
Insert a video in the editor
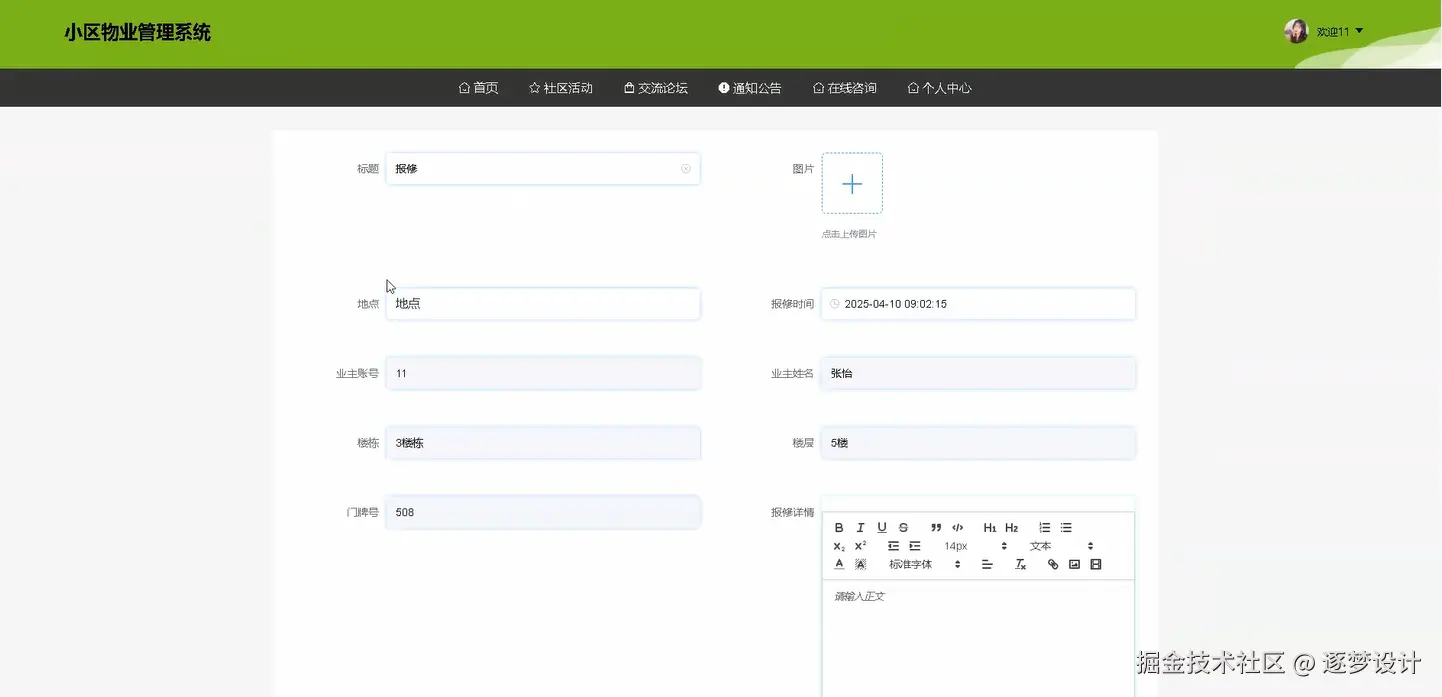1096,564
